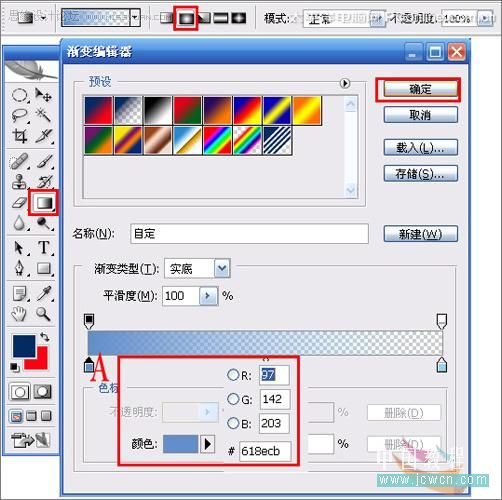Screen dimensions: 502x500
Task: Select the Clone Stamp tool
Action: click(x=19, y=182)
